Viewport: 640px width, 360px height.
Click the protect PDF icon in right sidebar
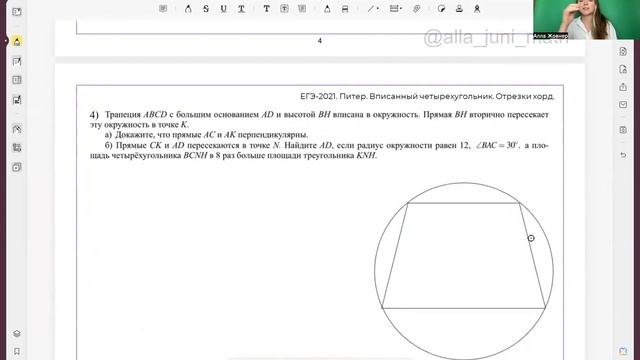623,69
